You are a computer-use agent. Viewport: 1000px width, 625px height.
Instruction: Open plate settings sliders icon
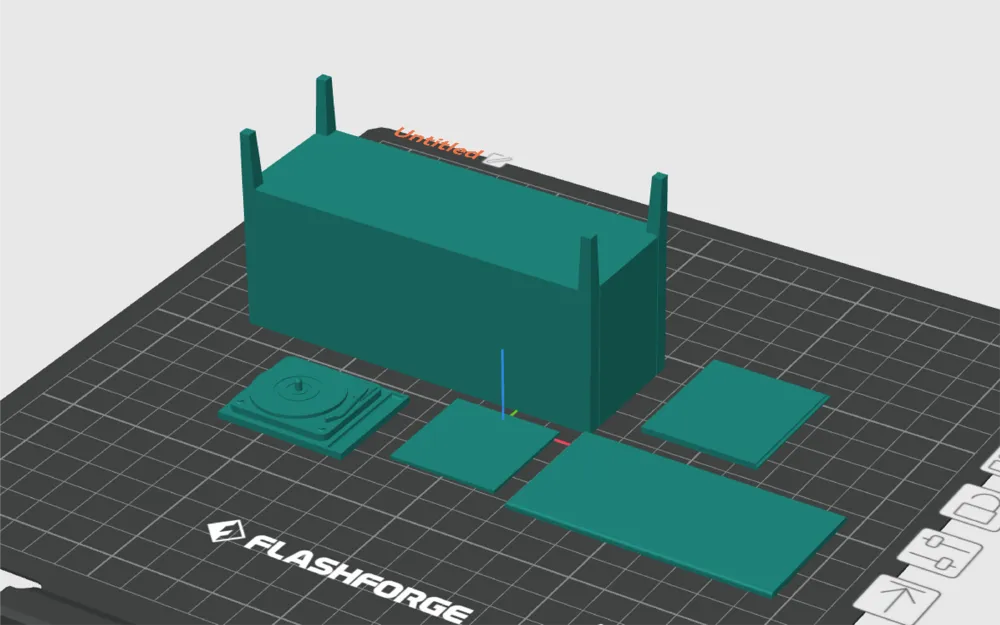pyautogui.click(x=941, y=553)
